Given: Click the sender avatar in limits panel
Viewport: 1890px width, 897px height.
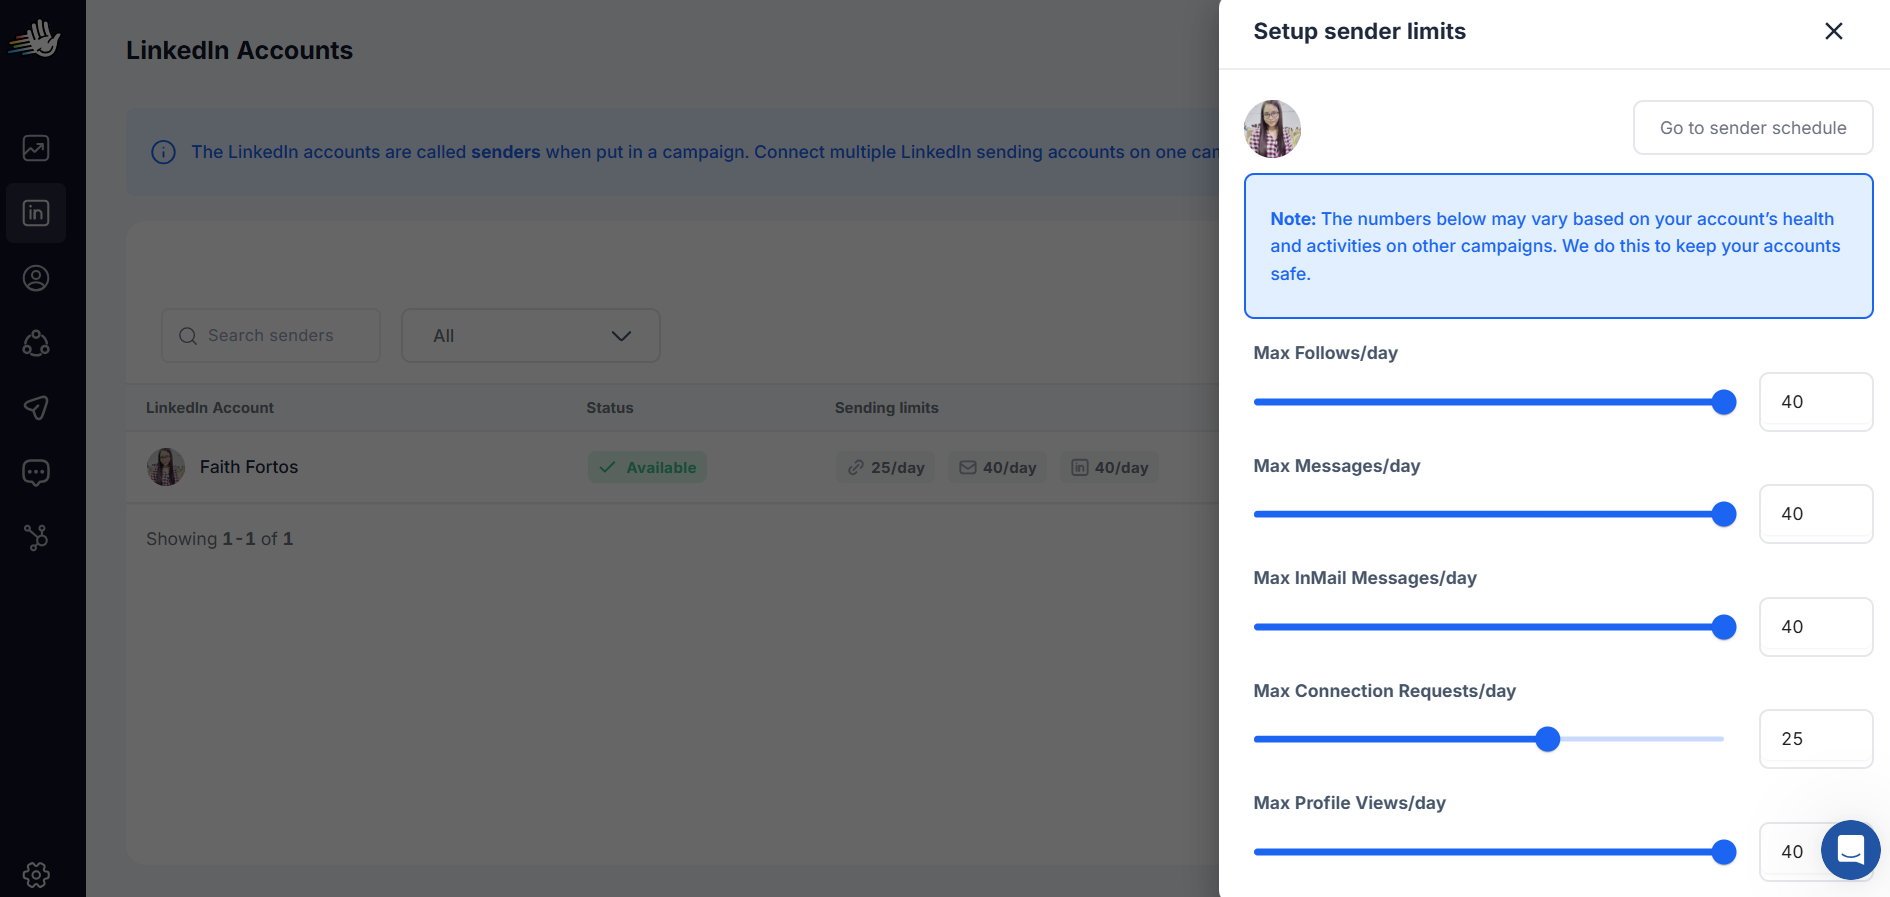Looking at the screenshot, I should click(1272, 129).
